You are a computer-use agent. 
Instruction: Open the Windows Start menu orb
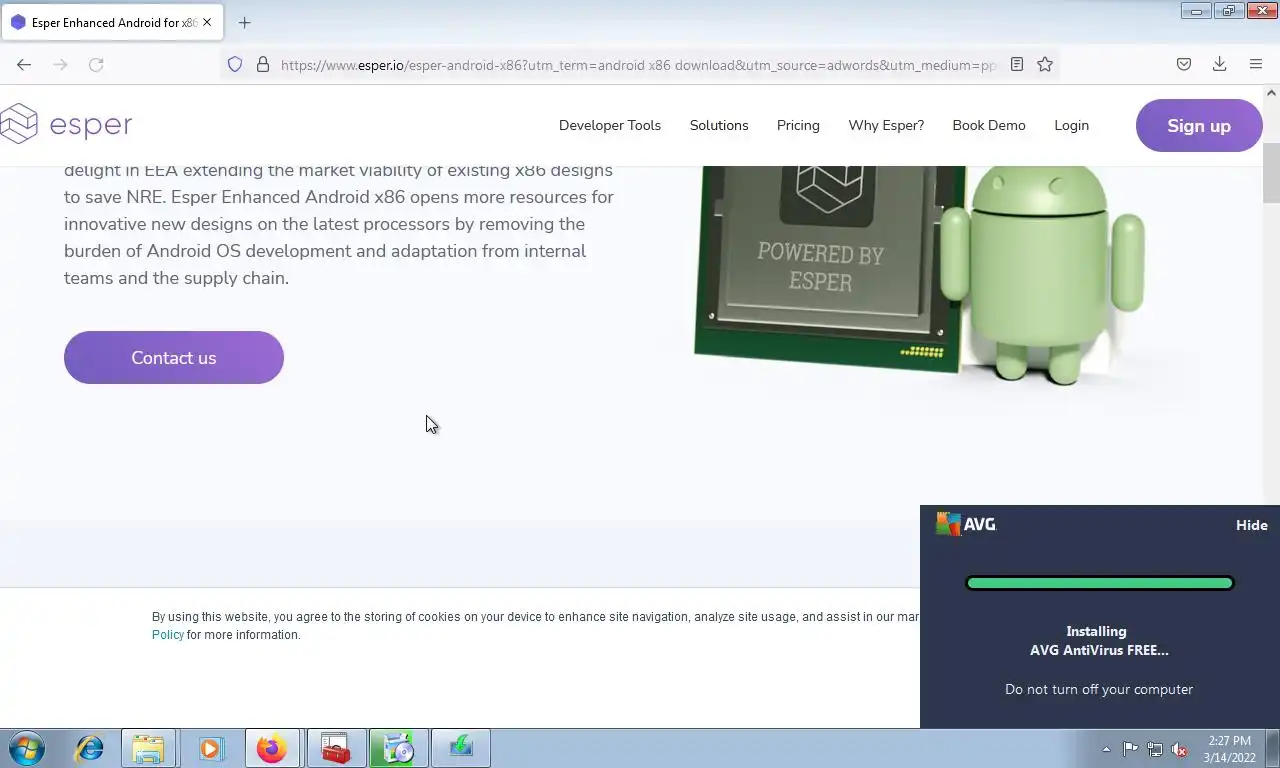27,748
